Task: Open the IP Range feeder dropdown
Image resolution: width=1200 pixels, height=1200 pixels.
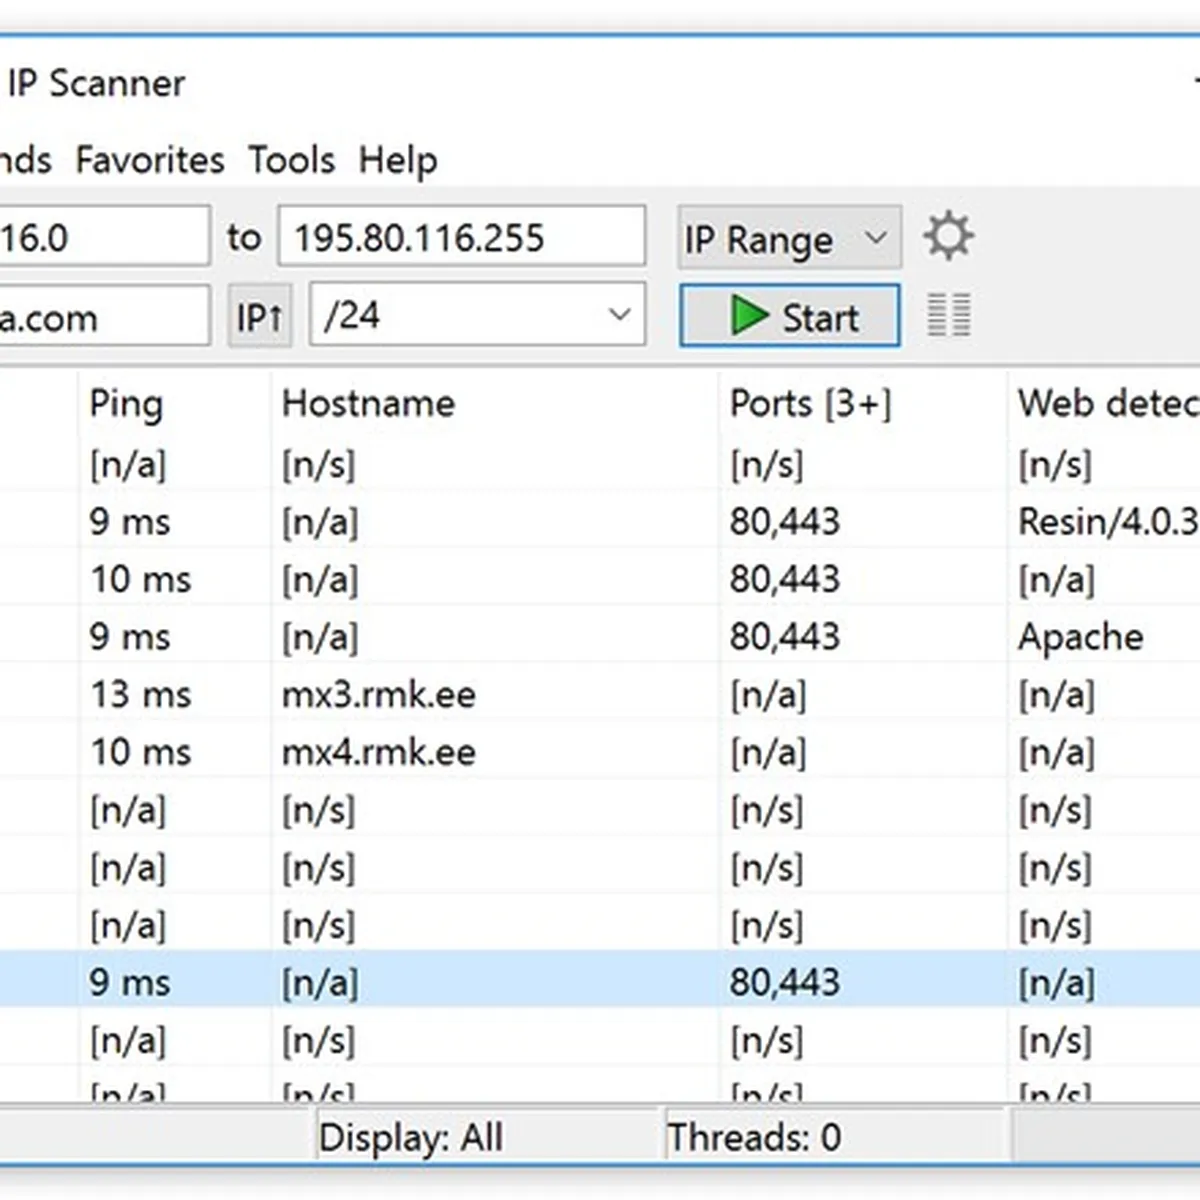Action: tap(789, 238)
